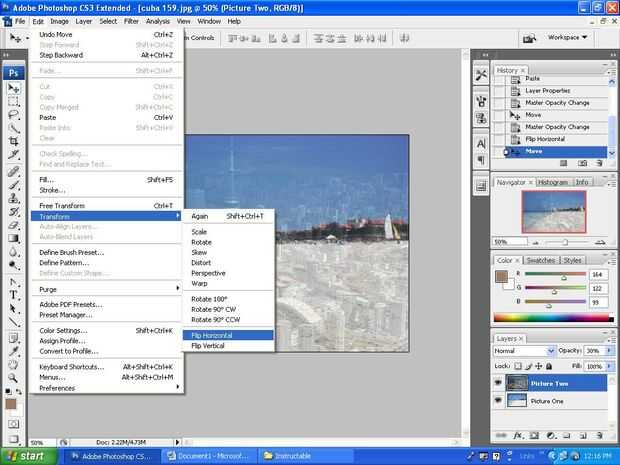Open the Character panel icon in dock

click(481, 144)
